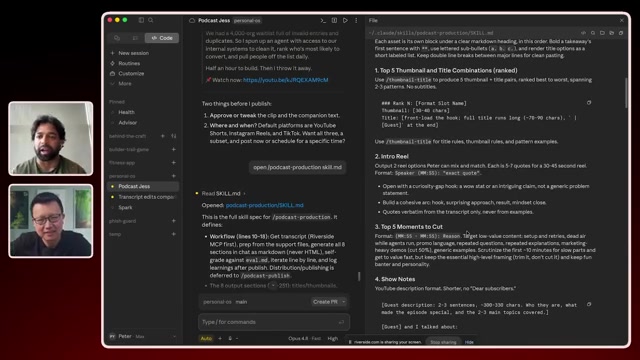Click the 'open /podcast-production skill.md' message
Screen dimensions: 640x360
[298, 167]
